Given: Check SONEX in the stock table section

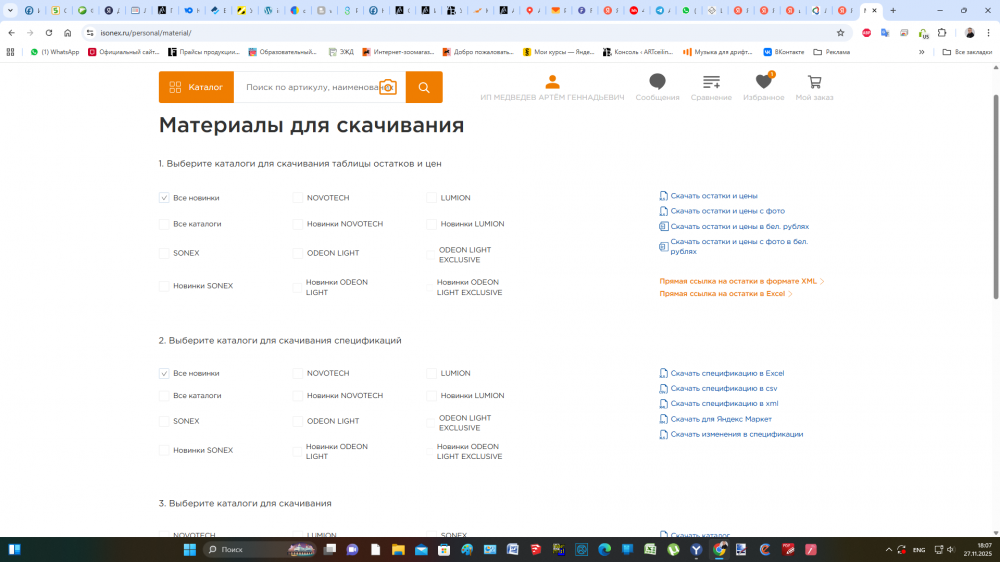Looking at the screenshot, I should [x=164, y=253].
